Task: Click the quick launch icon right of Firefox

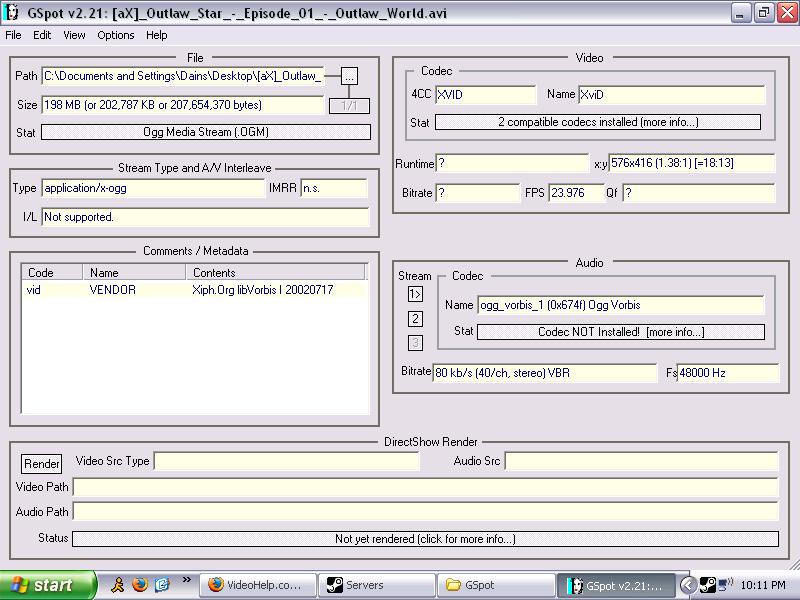Action: (162, 585)
